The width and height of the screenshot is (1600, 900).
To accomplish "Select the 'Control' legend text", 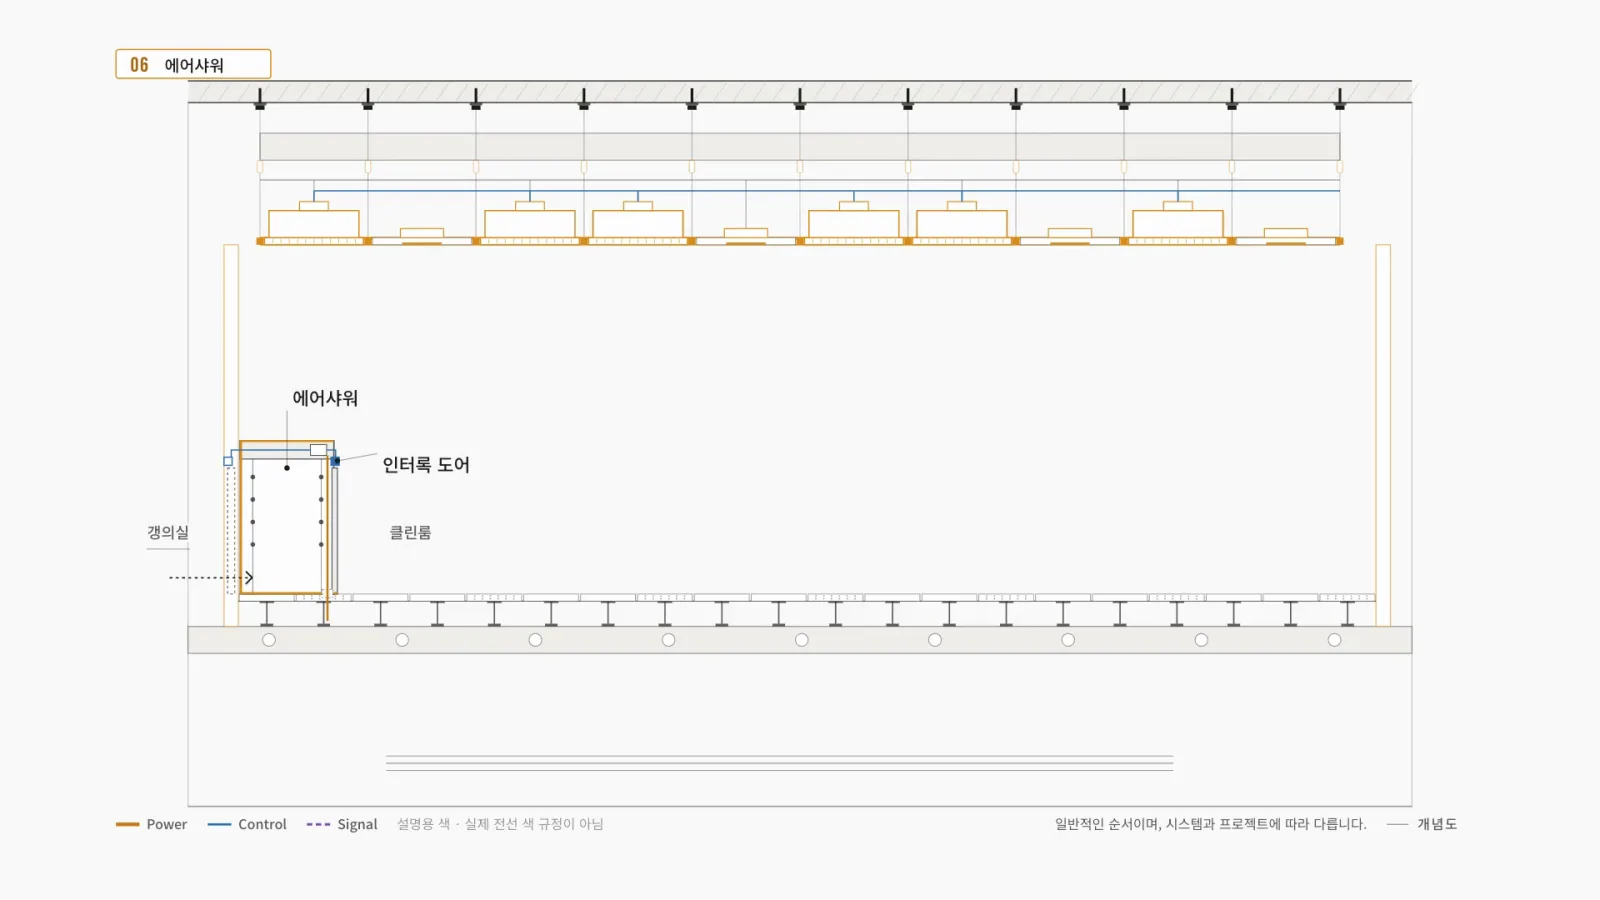I will [x=262, y=824].
